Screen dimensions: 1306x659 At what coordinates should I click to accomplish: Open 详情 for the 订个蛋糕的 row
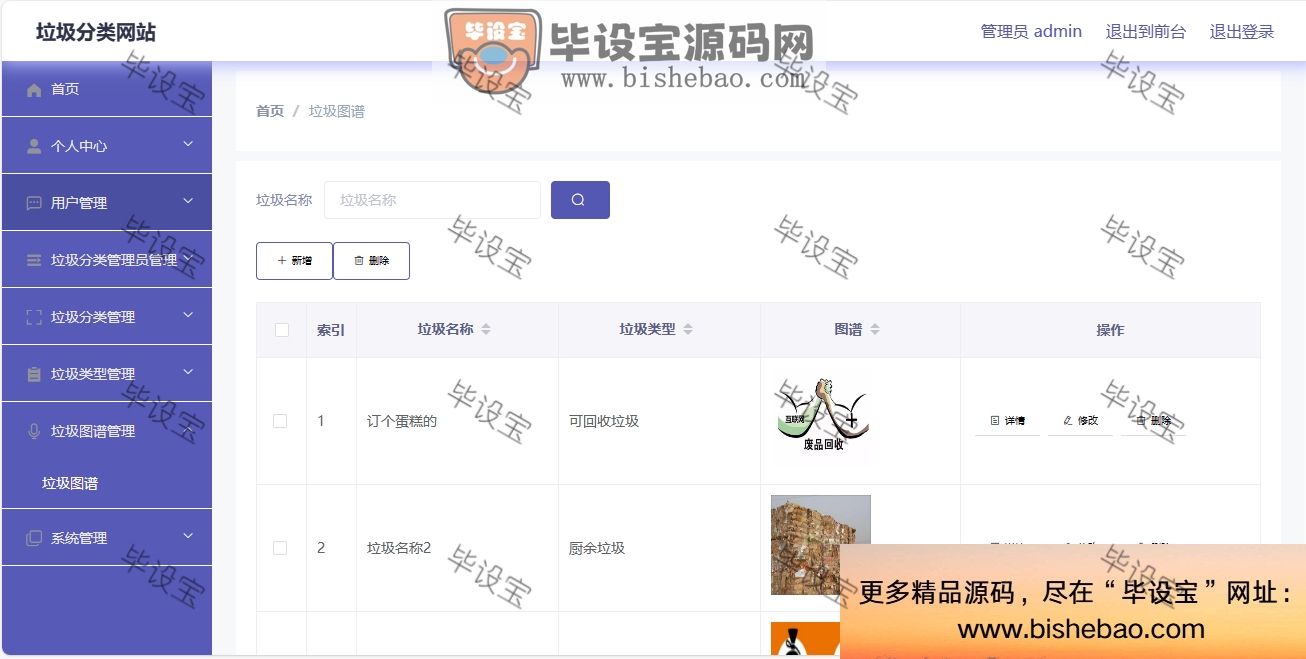pos(1007,421)
